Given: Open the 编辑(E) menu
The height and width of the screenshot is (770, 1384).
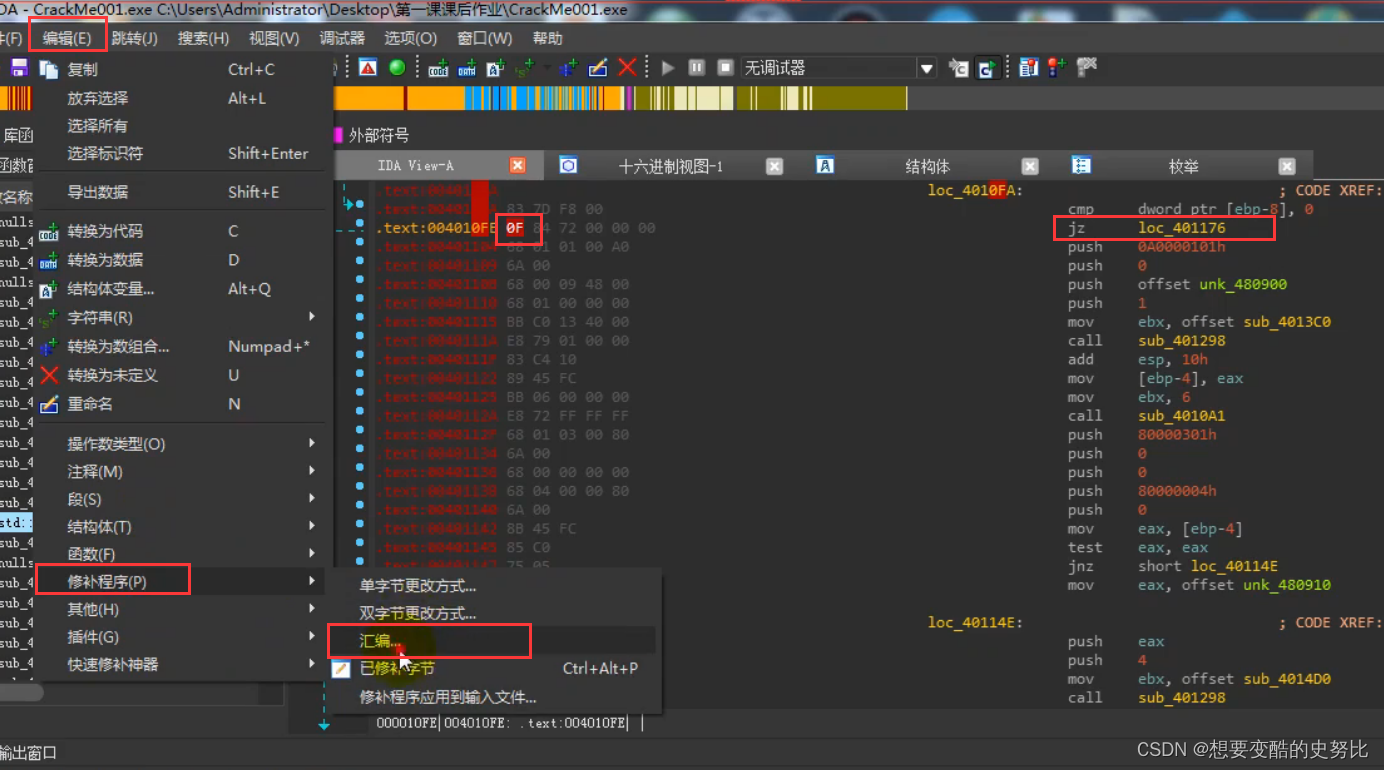Looking at the screenshot, I should click(67, 38).
